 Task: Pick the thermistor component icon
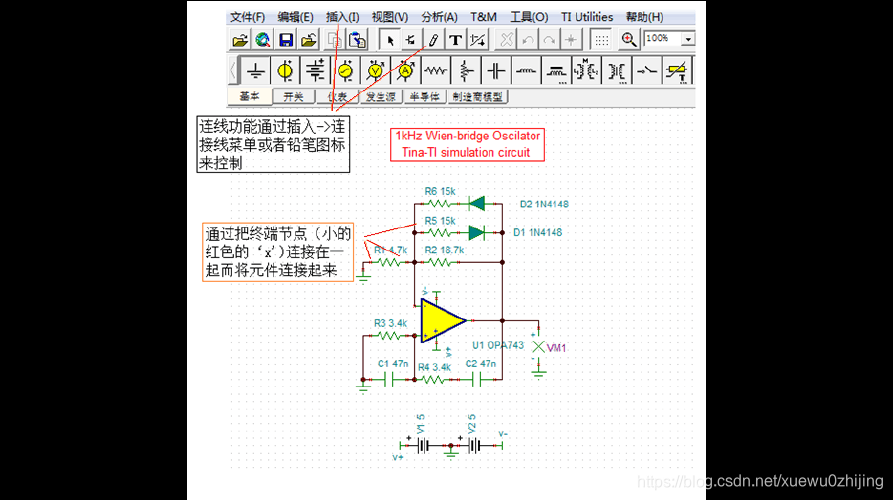click(677, 71)
